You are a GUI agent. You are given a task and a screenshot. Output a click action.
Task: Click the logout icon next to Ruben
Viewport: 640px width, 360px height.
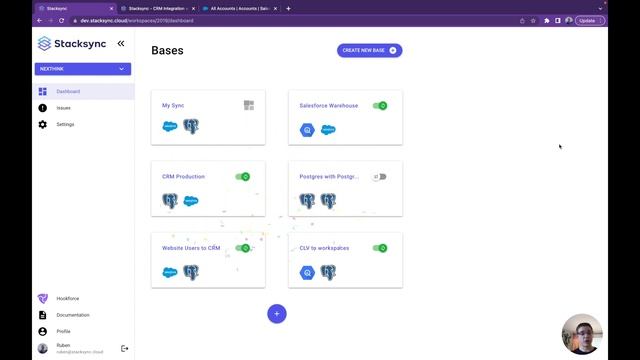(x=124, y=349)
